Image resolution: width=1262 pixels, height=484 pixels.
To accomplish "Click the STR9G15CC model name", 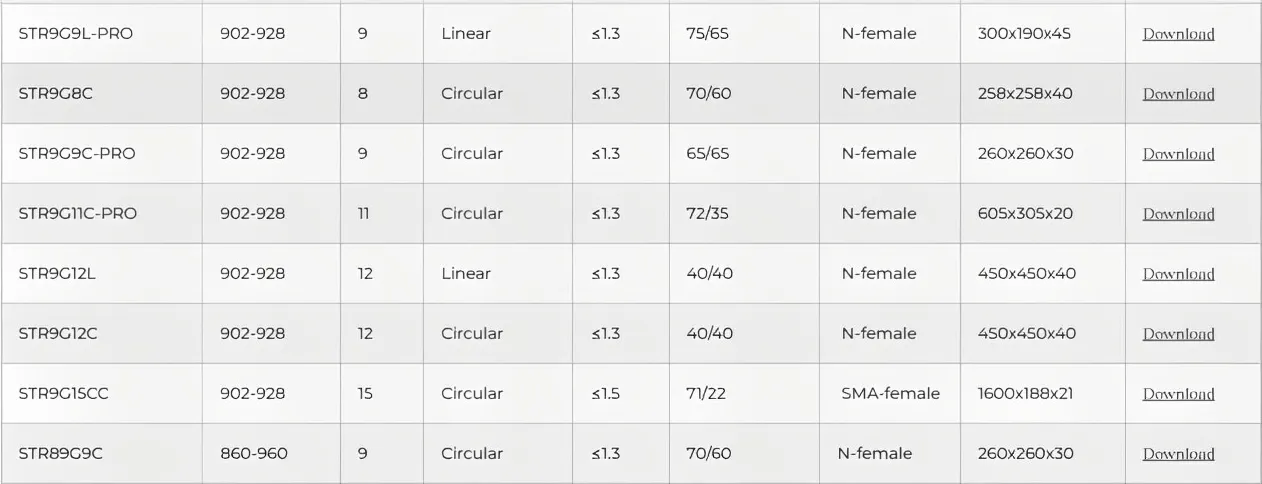I will click(x=63, y=394).
